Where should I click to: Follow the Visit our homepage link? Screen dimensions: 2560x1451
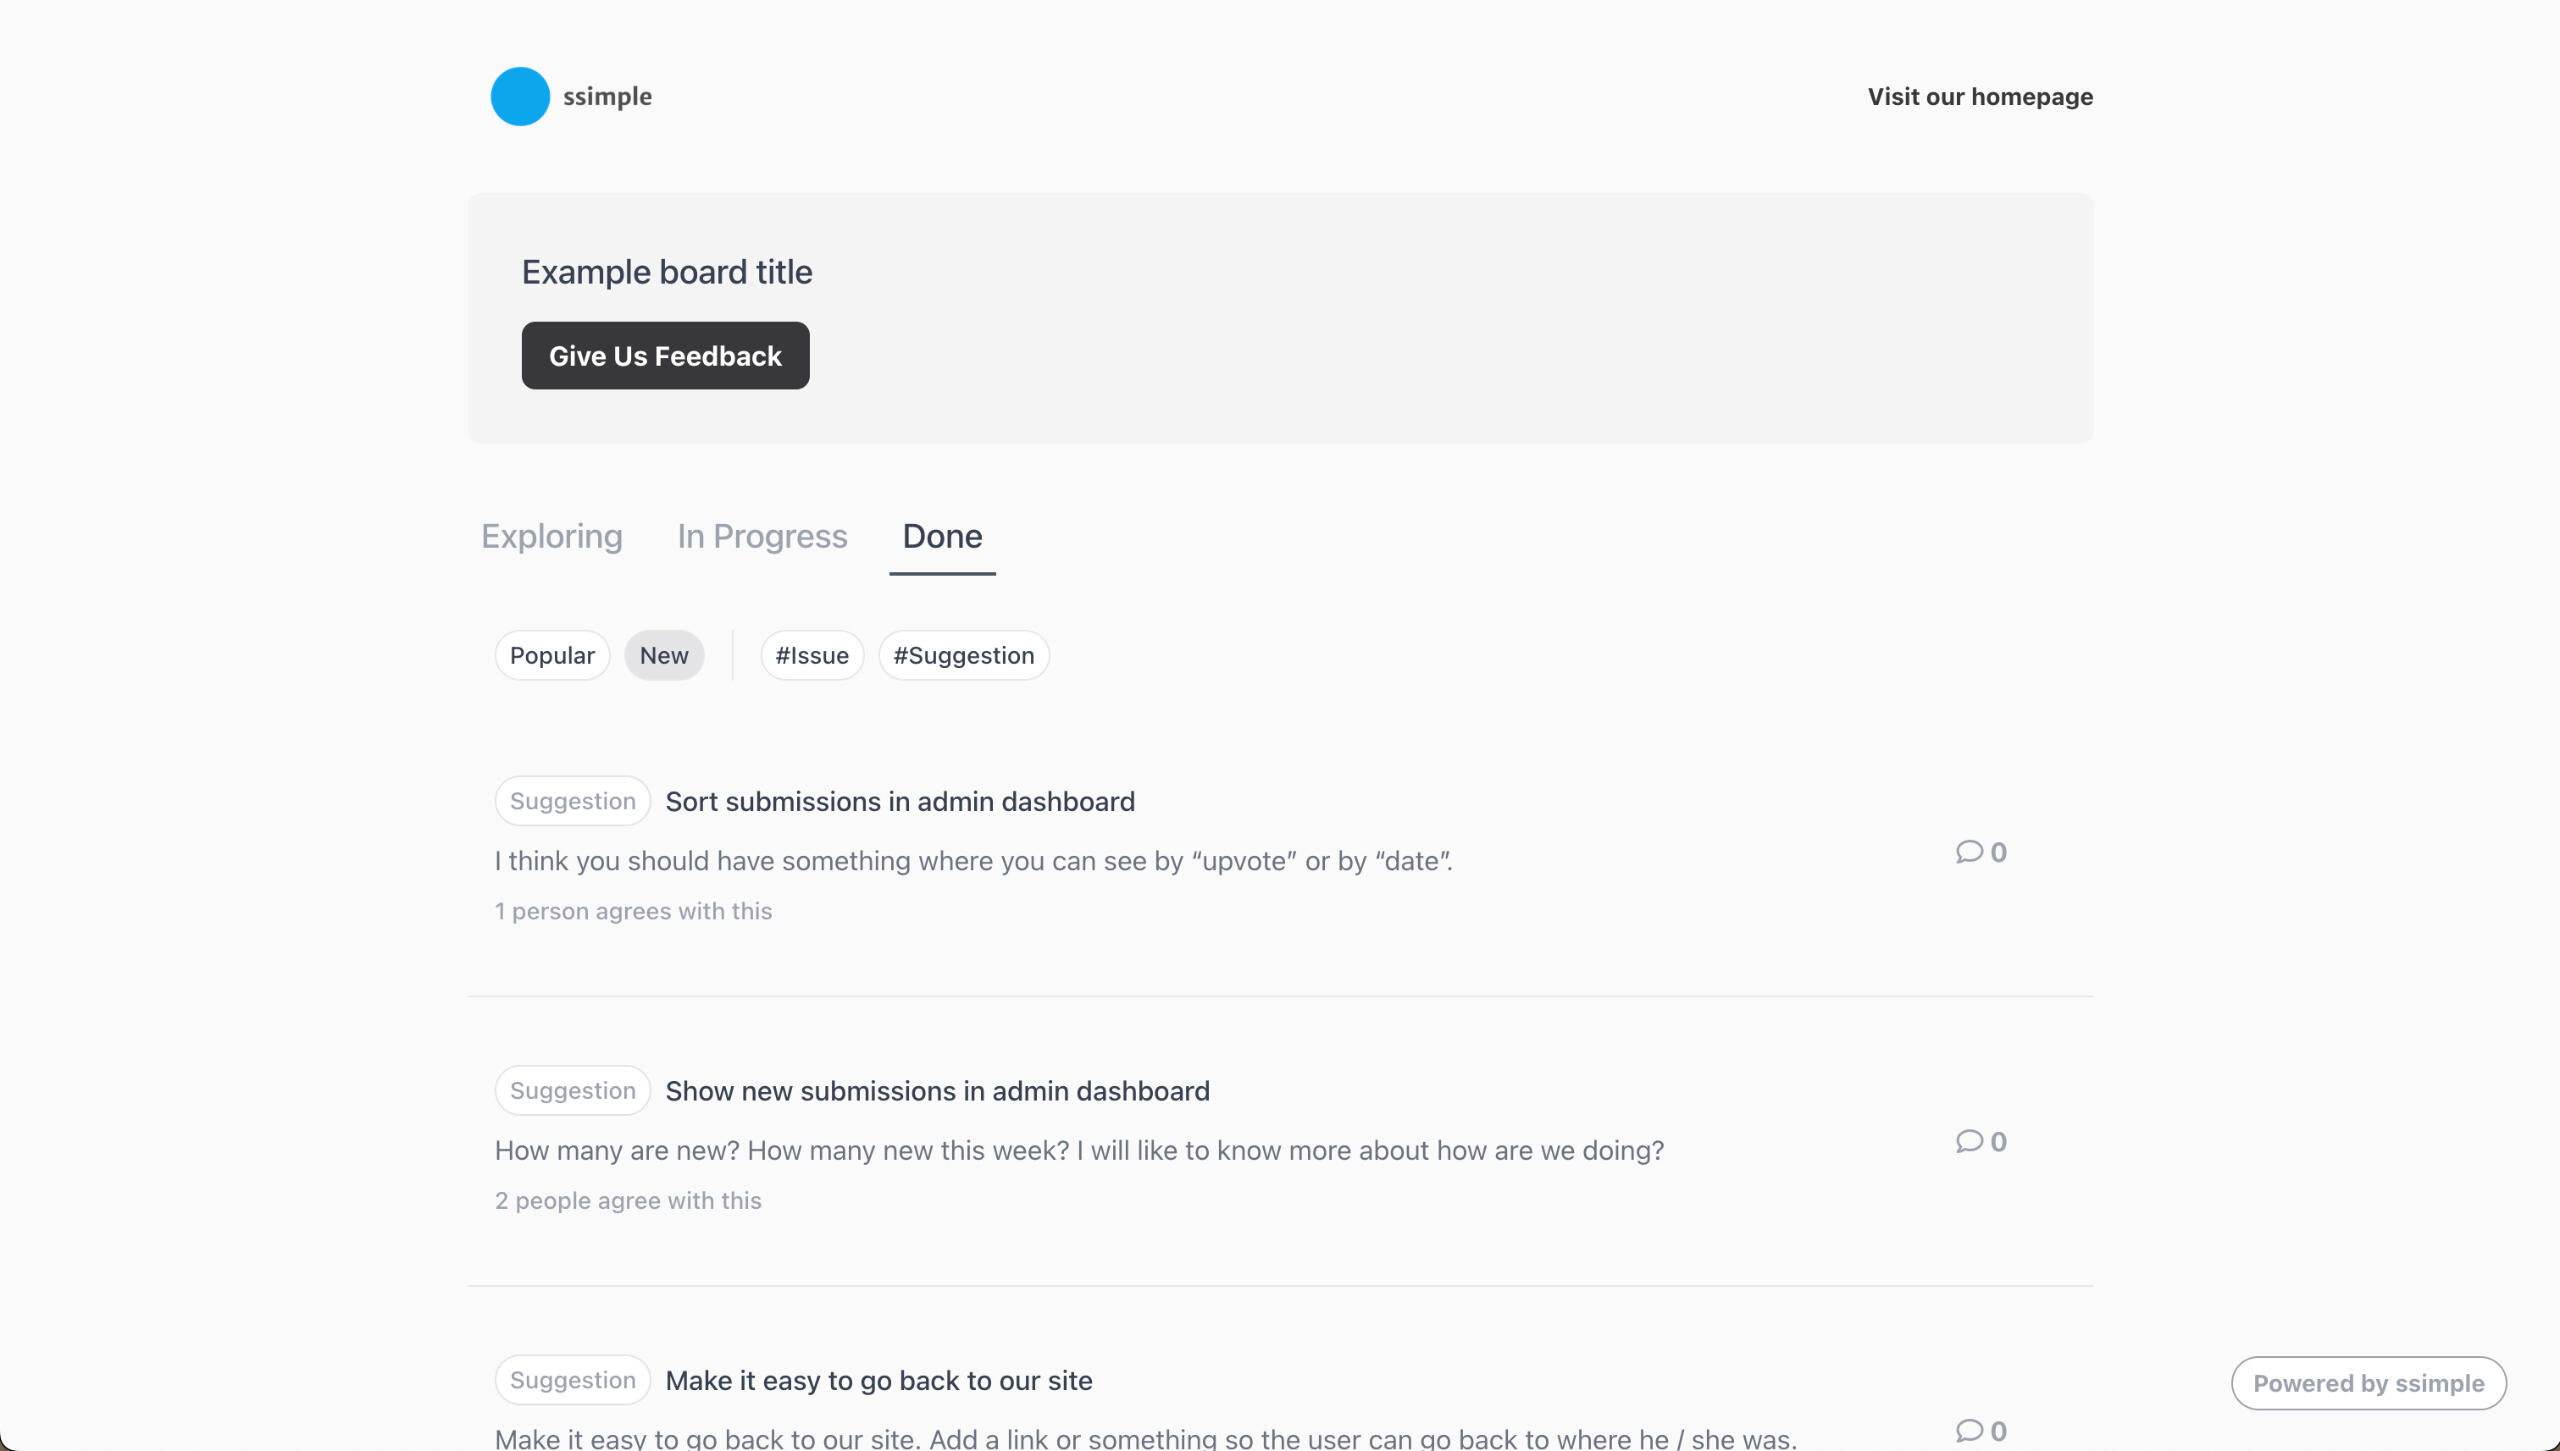1980,97
